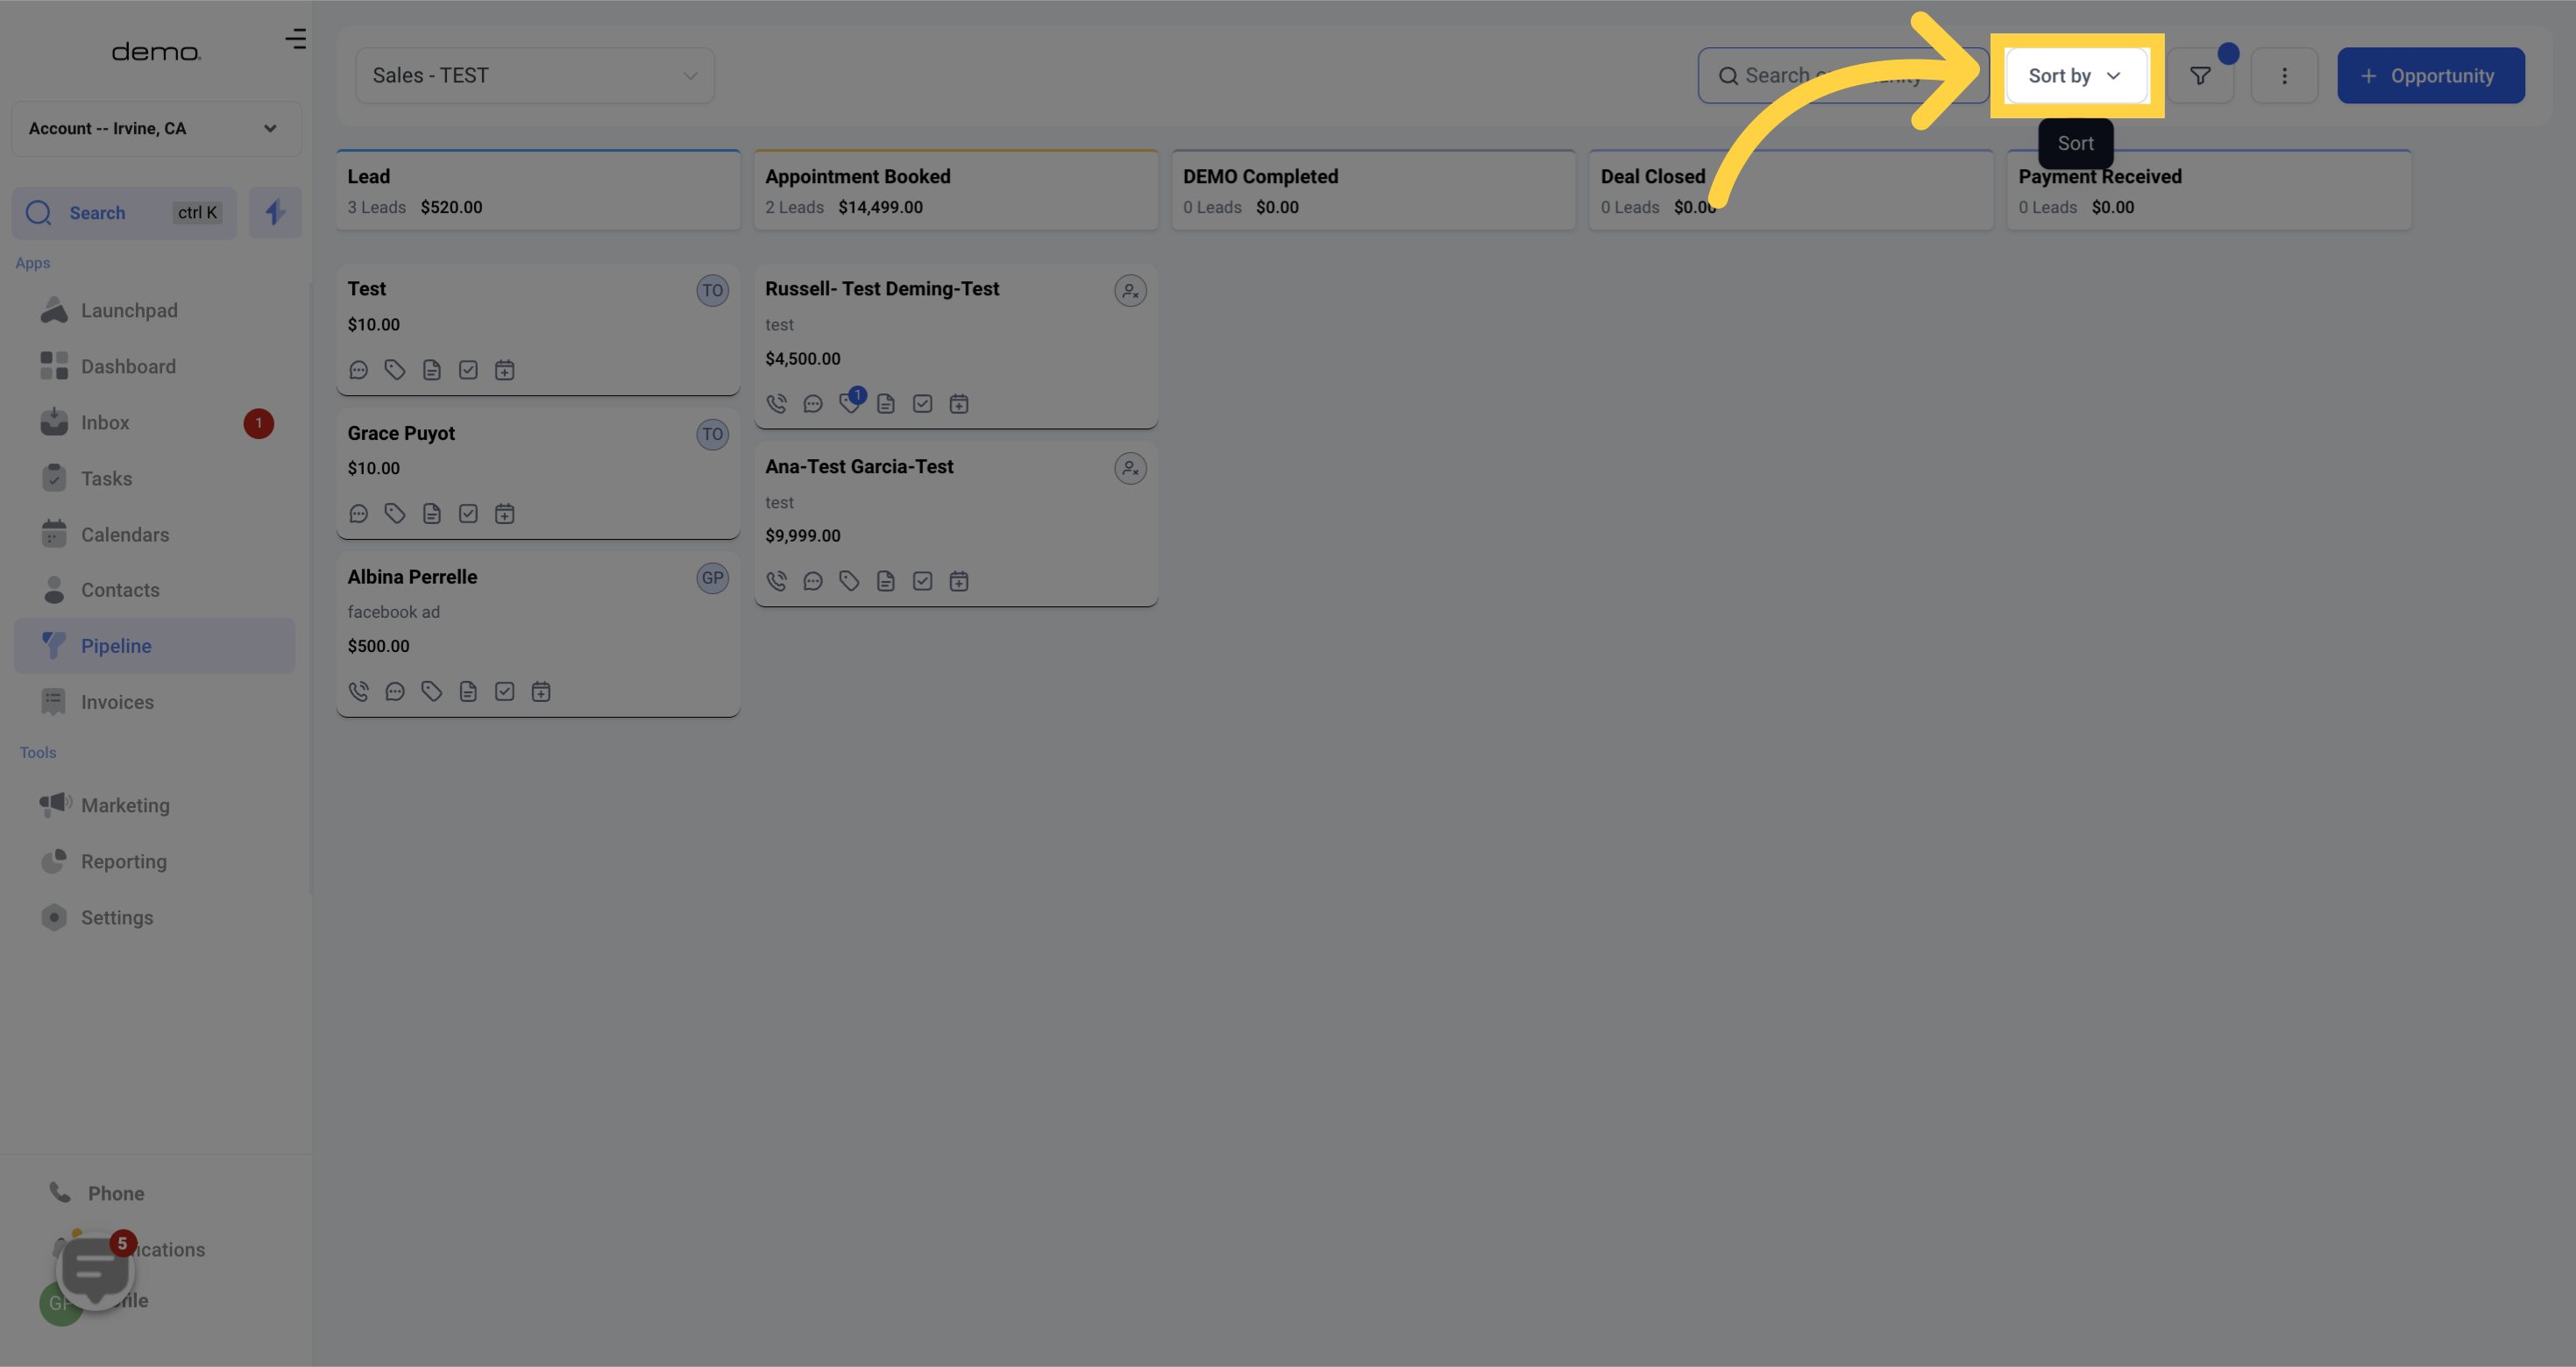Screen dimensions: 2576x1367
Task: Expand the Sales - TEST pipeline dropdown
Action: pyautogui.click(x=533, y=74)
